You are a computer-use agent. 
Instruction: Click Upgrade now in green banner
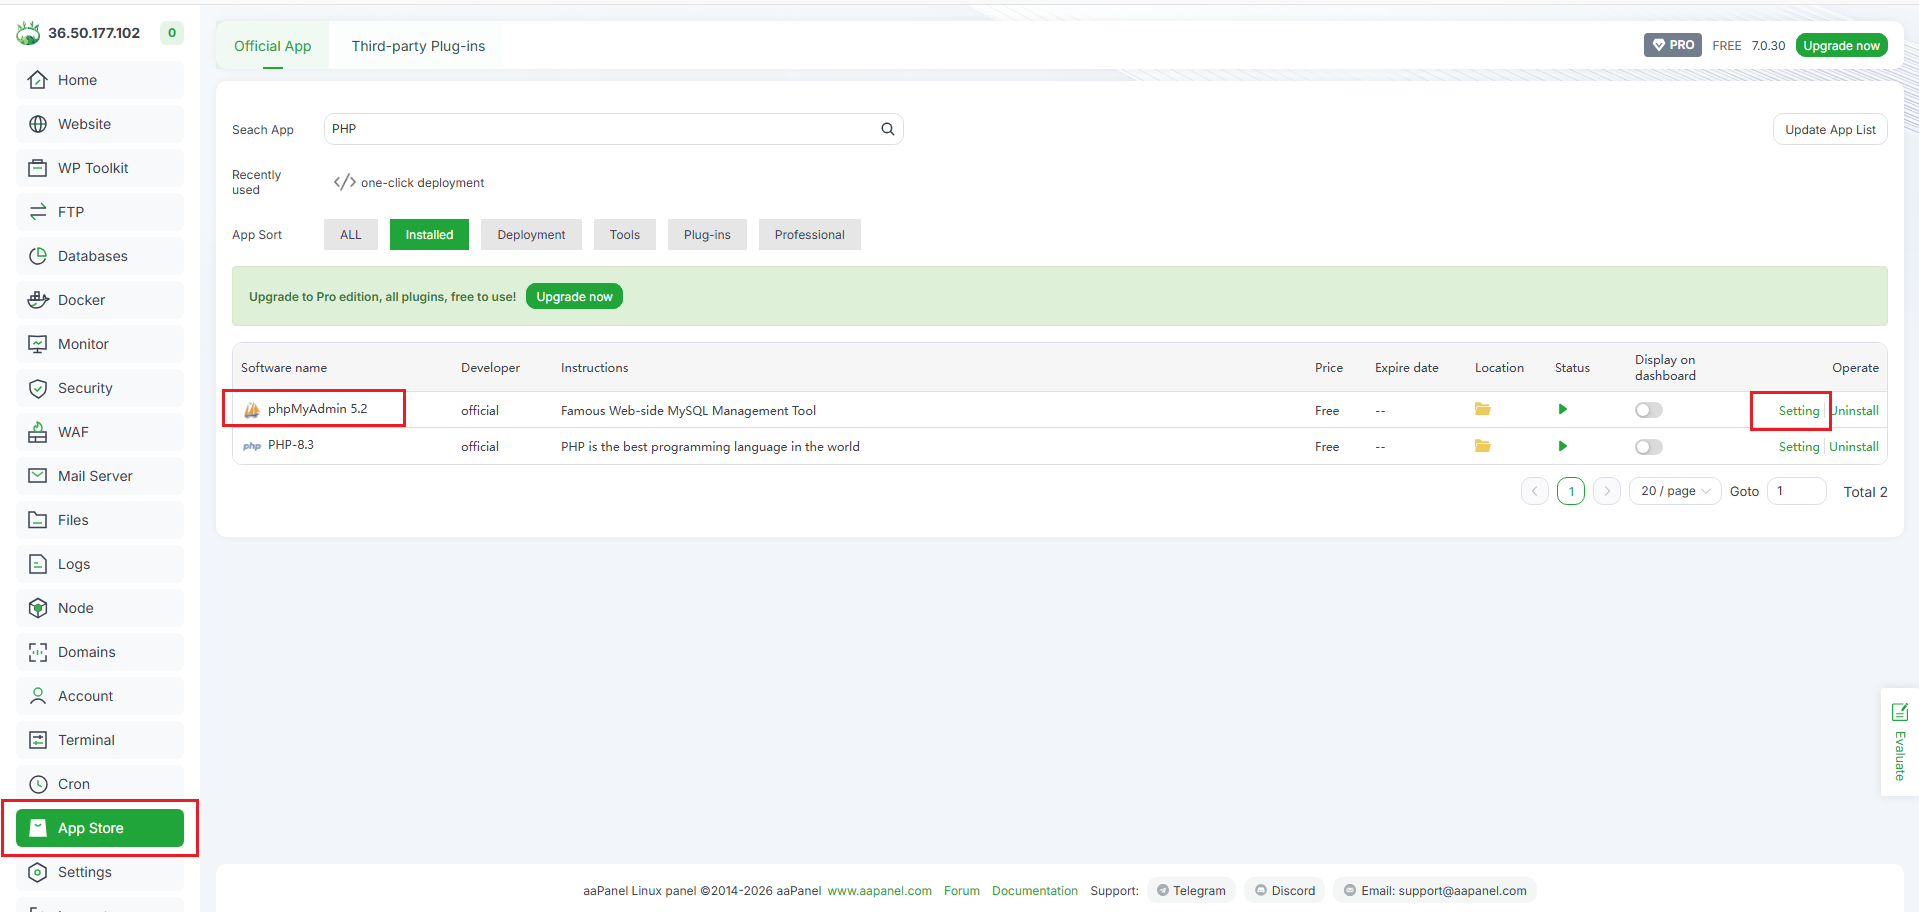pos(574,296)
